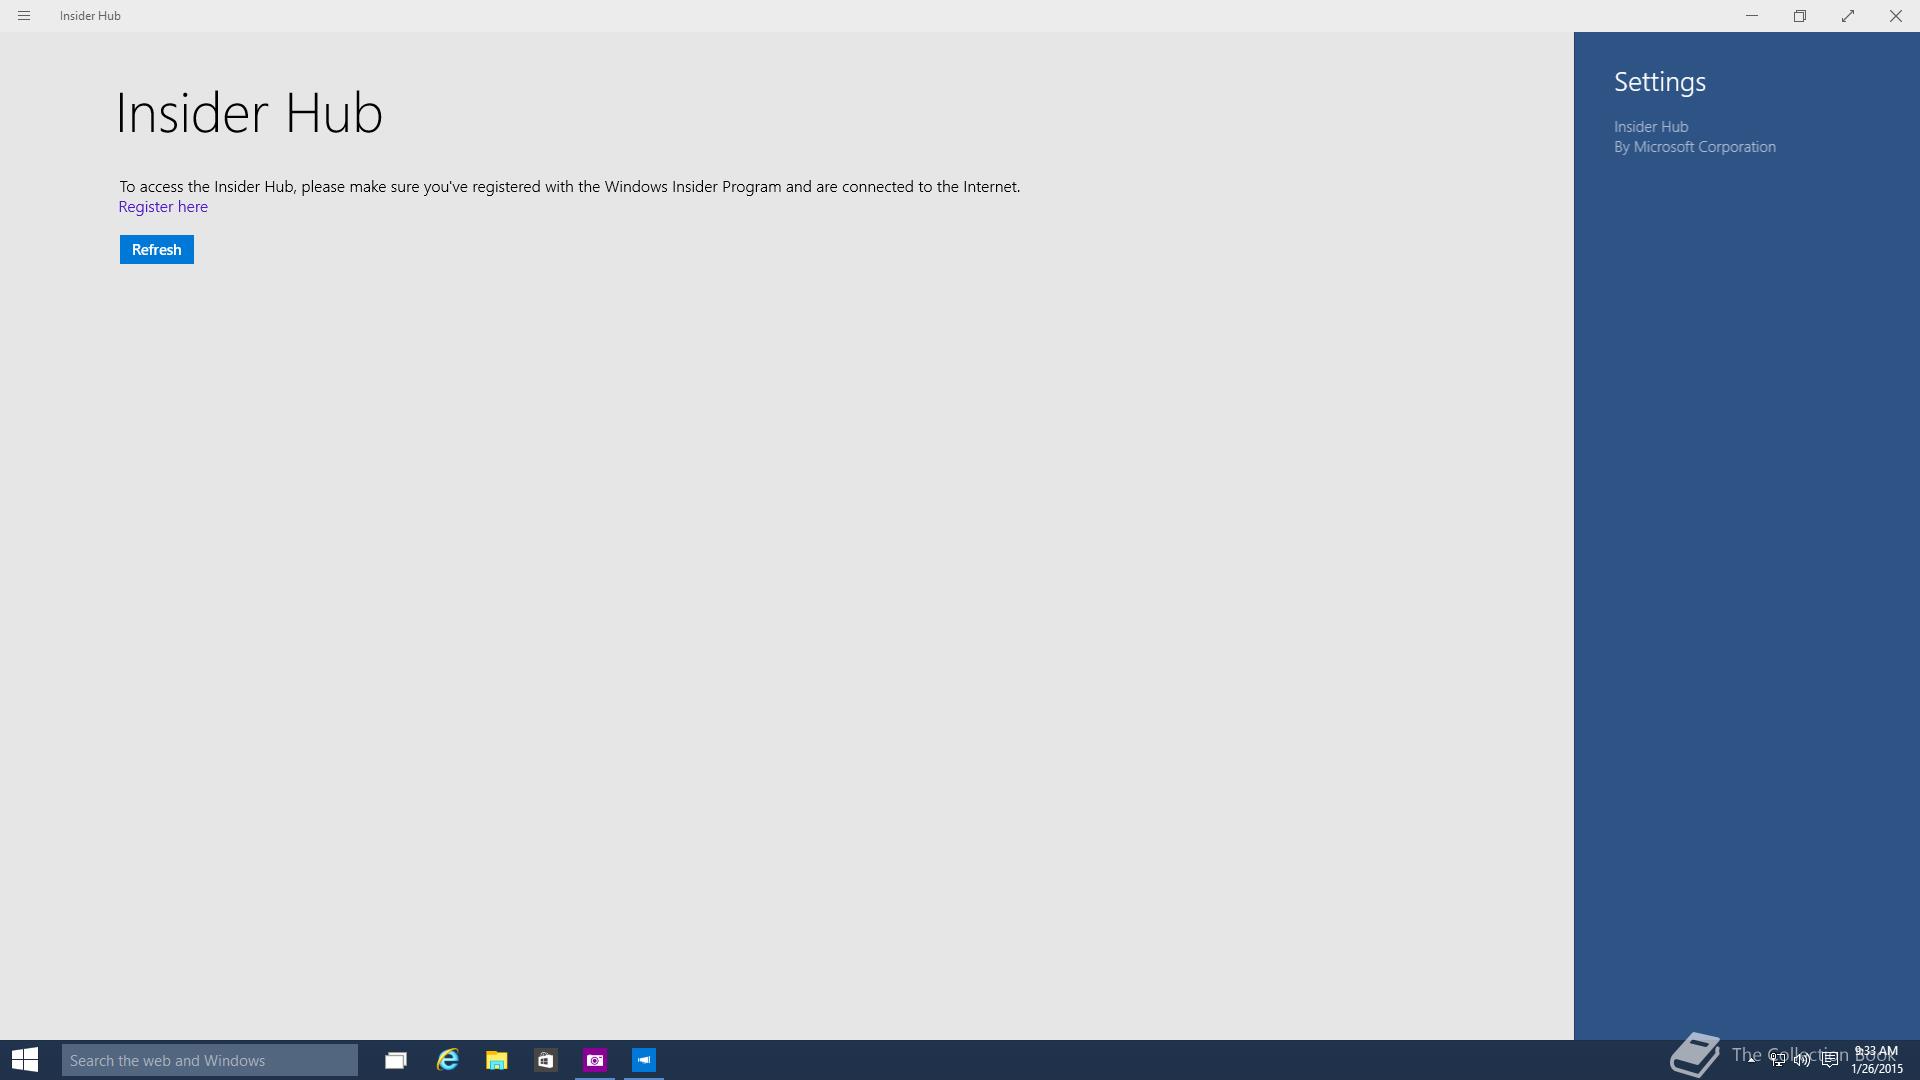
Task: Open File Explorer from the taskbar
Action: click(496, 1060)
